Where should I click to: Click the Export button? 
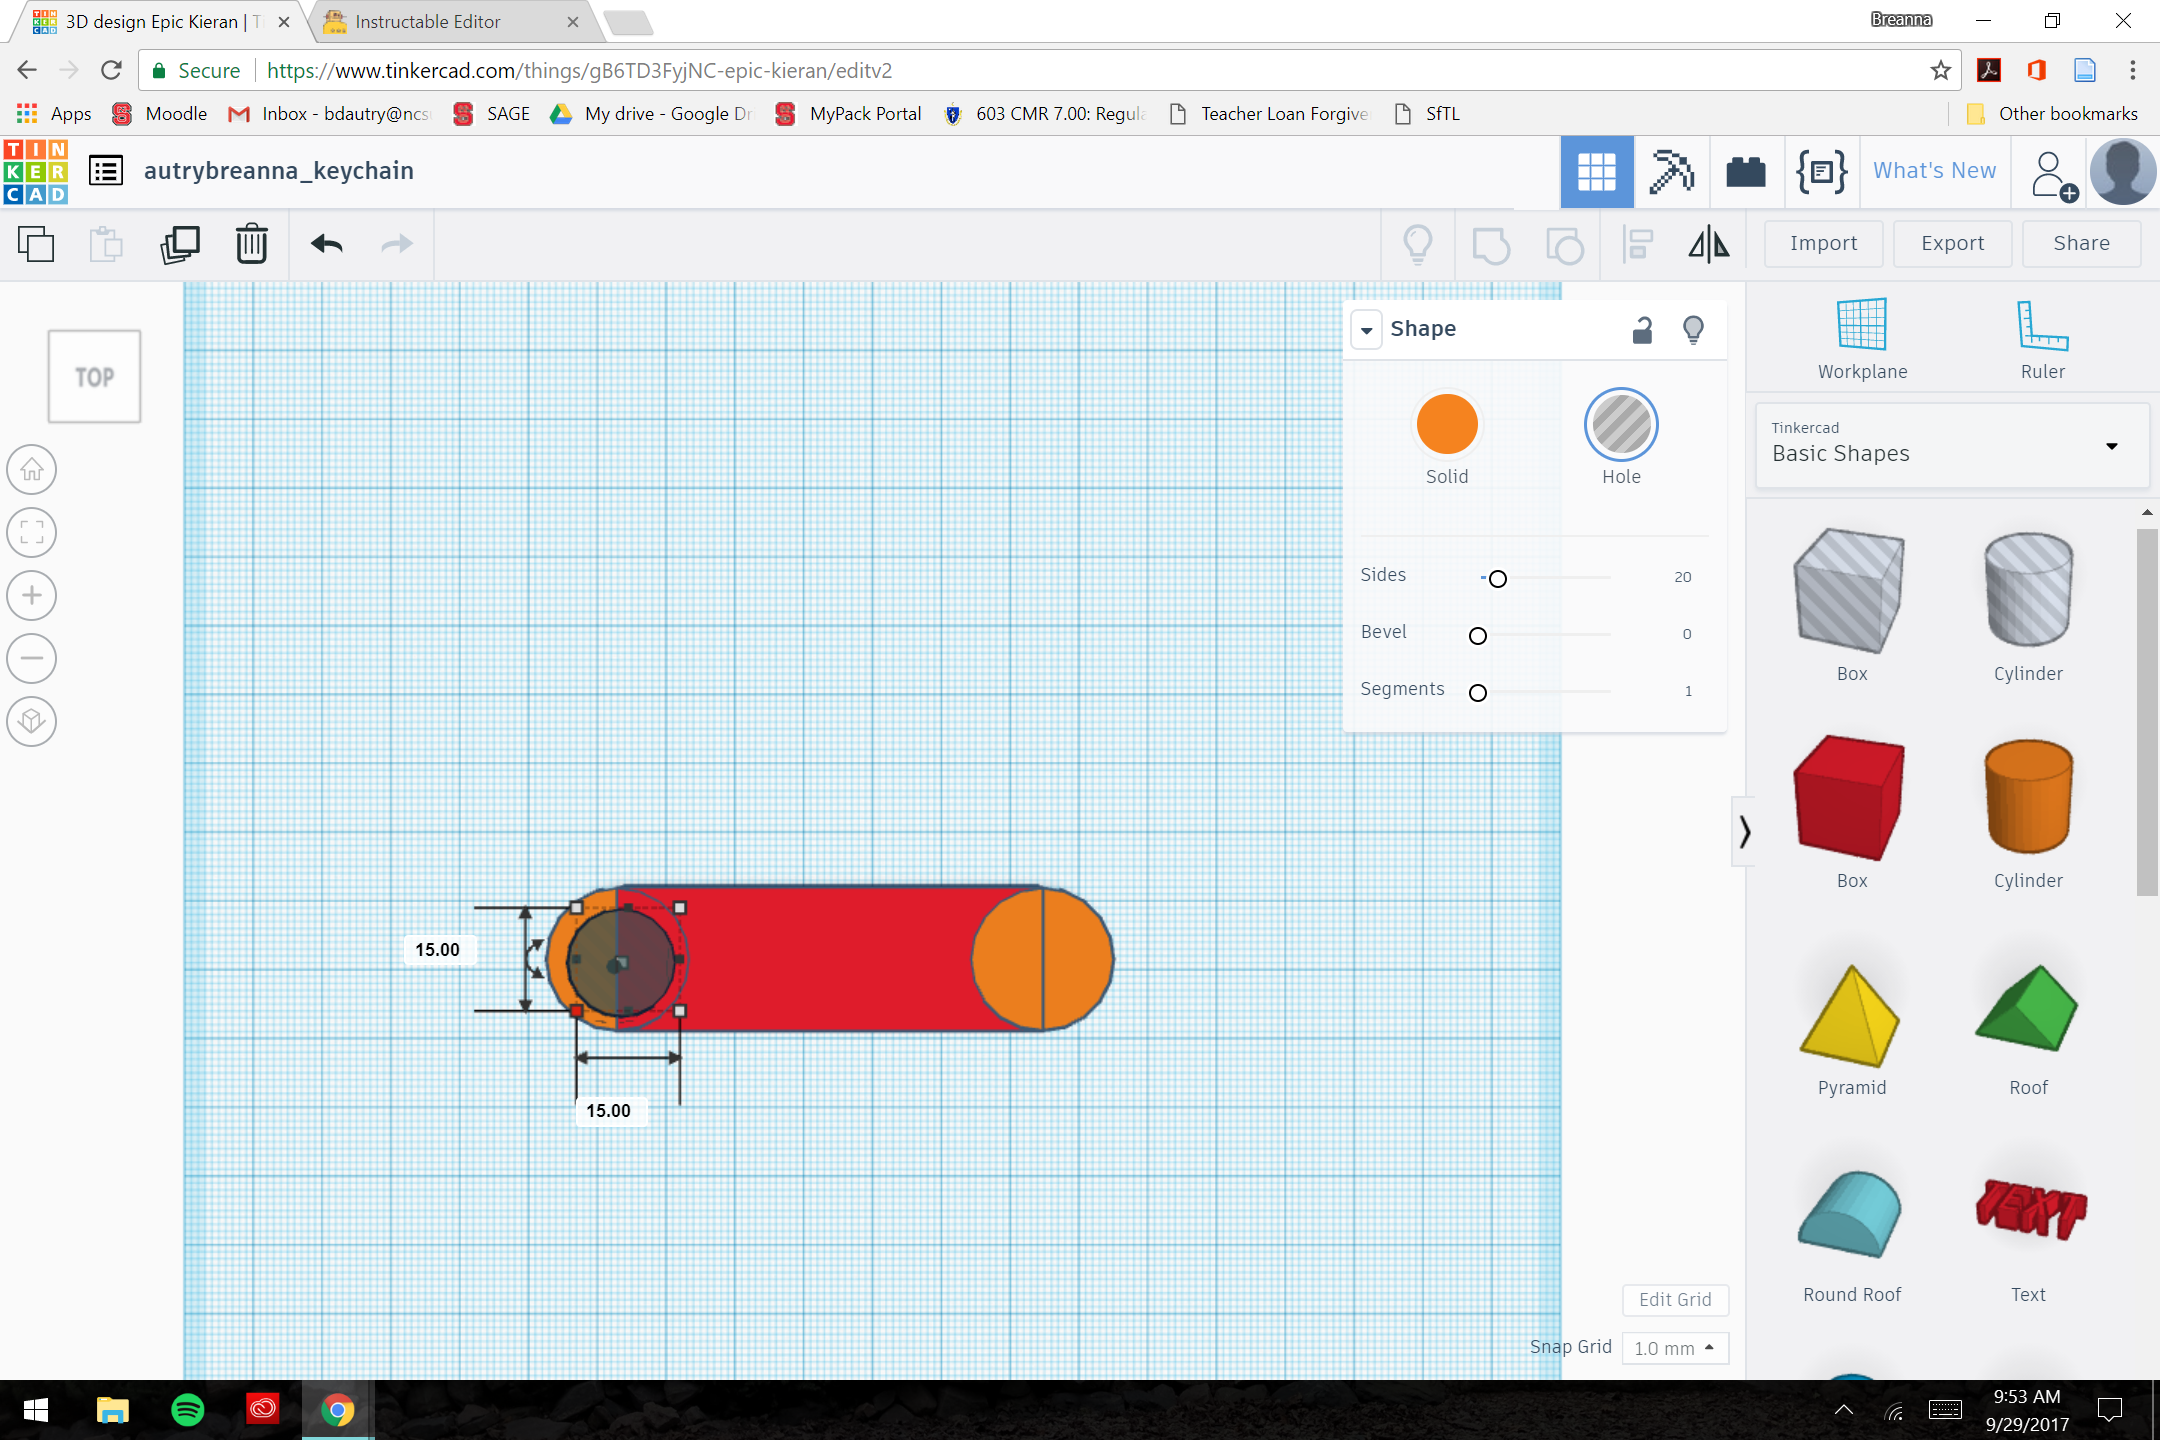1951,243
